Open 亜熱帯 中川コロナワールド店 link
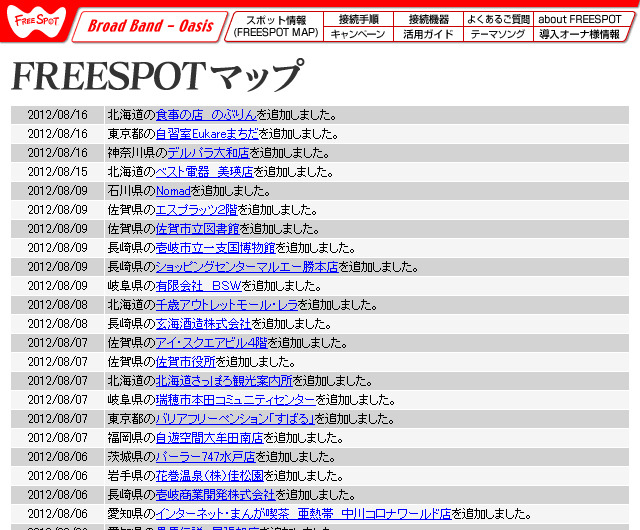This screenshot has height=530, width=640. click(x=303, y=514)
